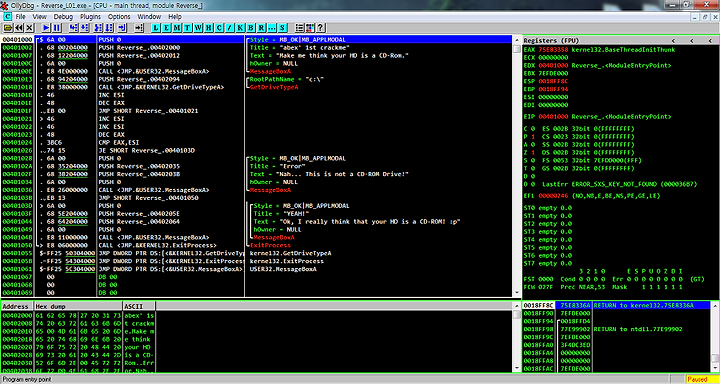720x384 pixels.
Task: Select the CALL GetDriveTypeA line at 00401018
Action: [256, 87]
